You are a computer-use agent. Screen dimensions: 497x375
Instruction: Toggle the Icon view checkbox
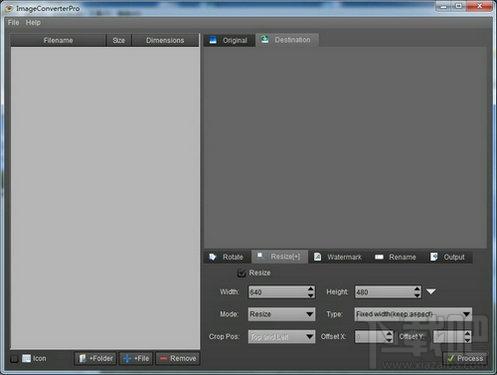[14, 359]
